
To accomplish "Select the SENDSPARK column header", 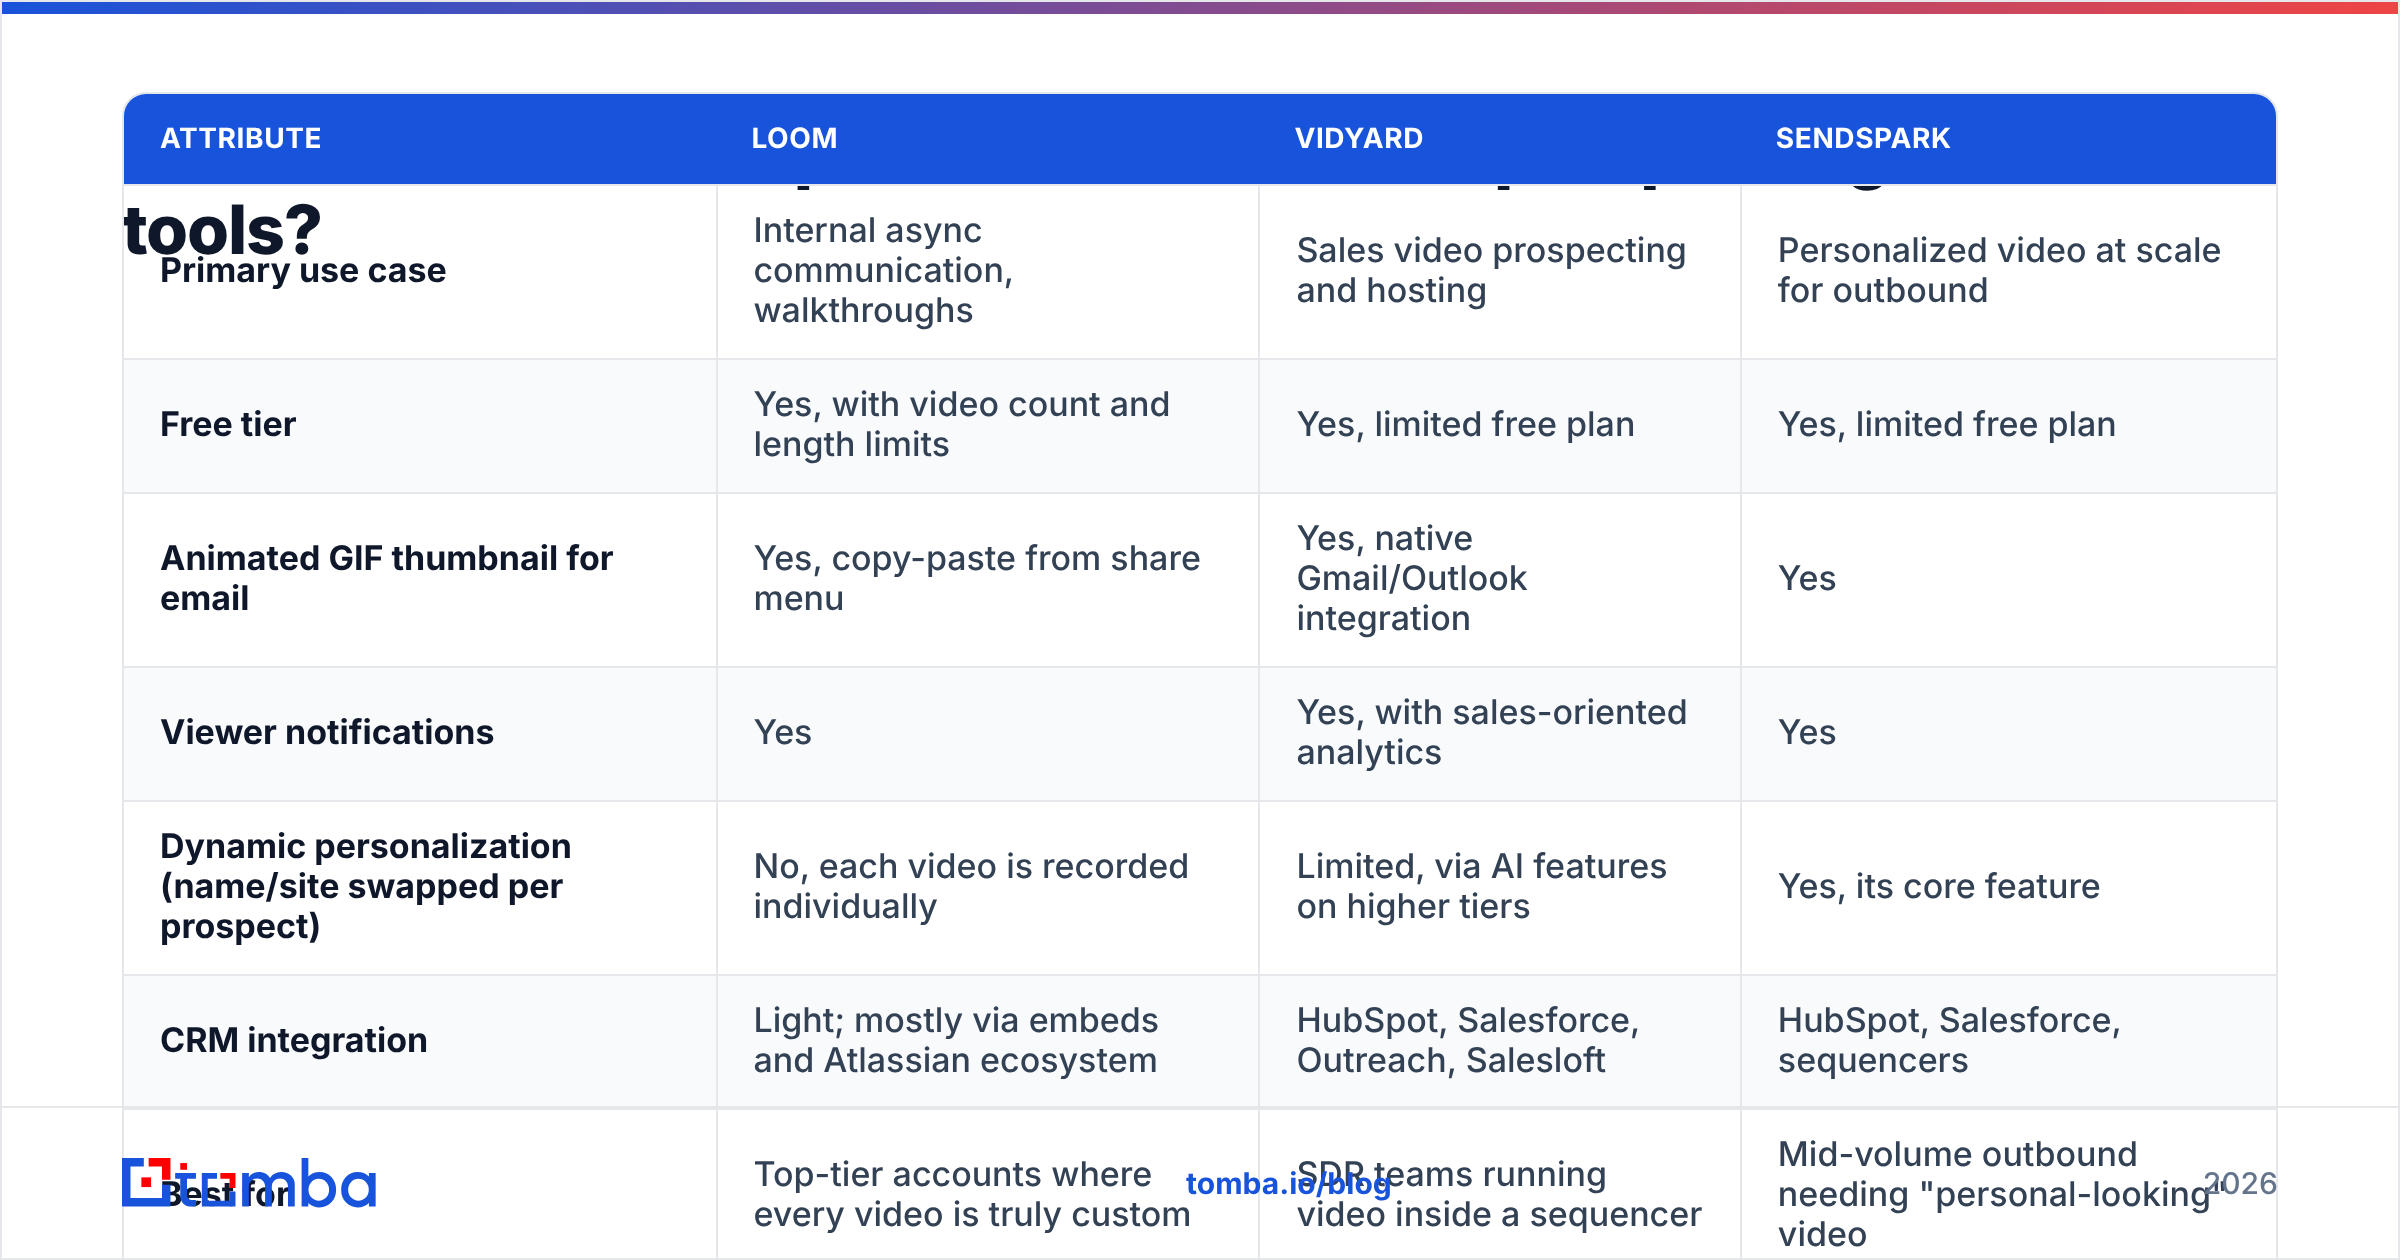I will click(x=1863, y=138).
